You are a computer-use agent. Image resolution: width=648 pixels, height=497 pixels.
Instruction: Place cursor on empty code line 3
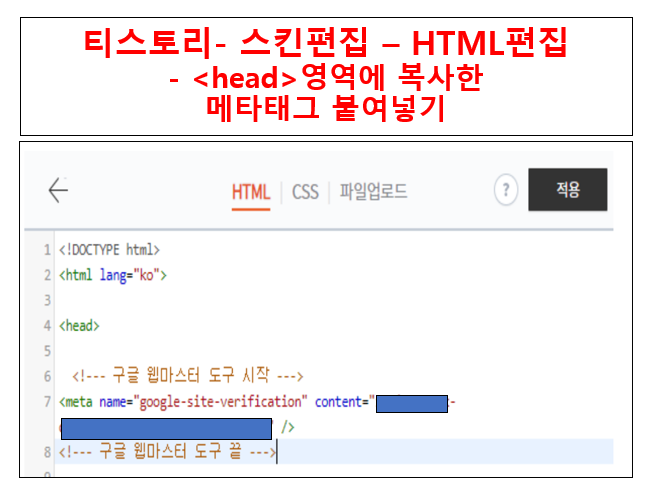point(334,300)
